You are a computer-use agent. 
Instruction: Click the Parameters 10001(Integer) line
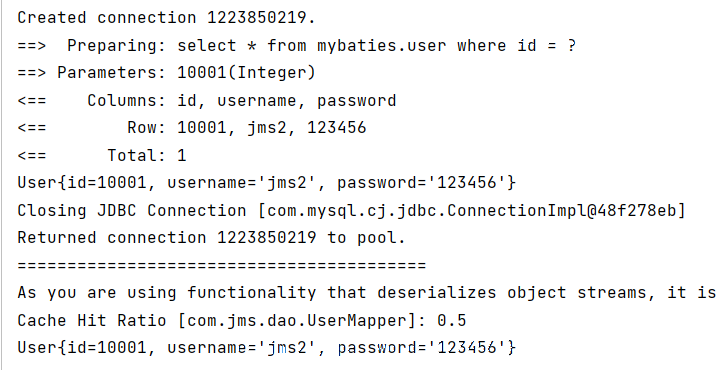pos(166,73)
